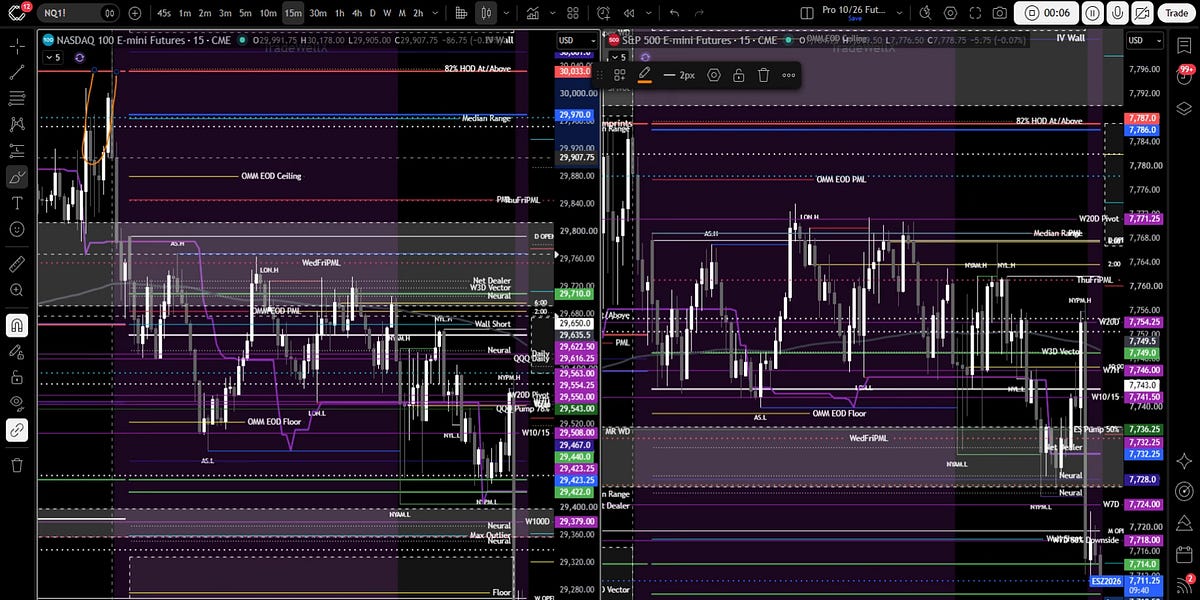Open the emoji icons tool
The image size is (1200, 600).
17,229
